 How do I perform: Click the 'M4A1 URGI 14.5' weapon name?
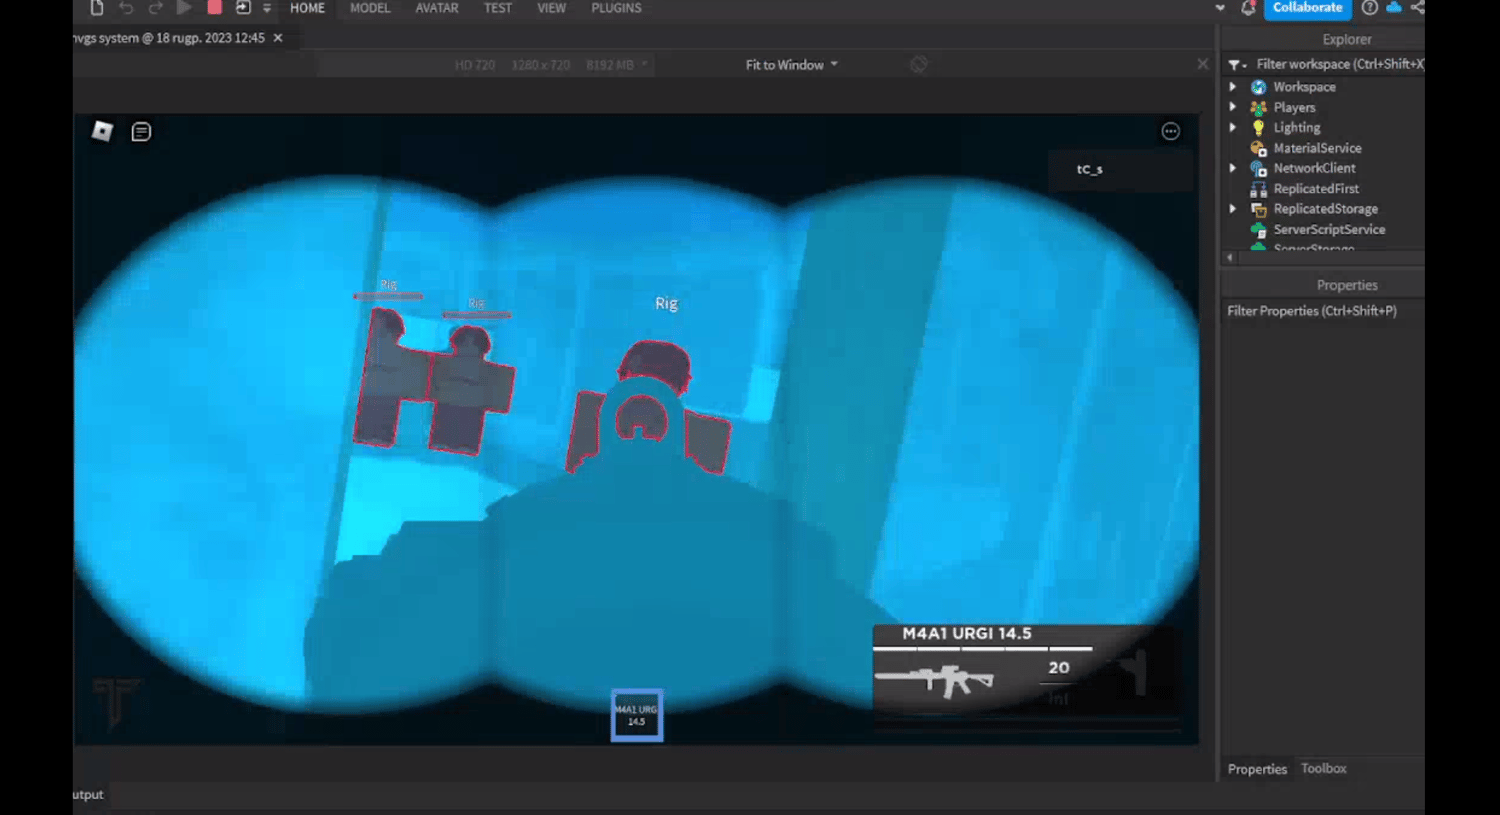pyautogui.click(x=966, y=633)
